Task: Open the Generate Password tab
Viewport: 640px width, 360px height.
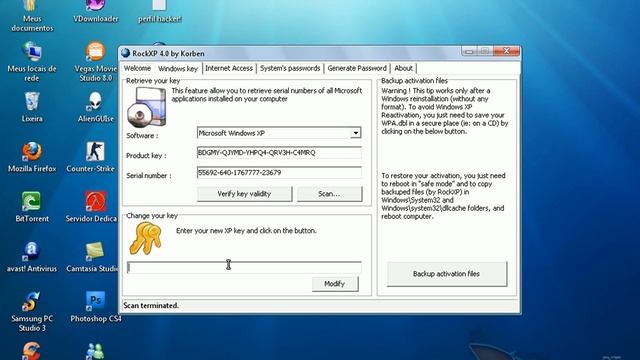Action: tap(357, 68)
